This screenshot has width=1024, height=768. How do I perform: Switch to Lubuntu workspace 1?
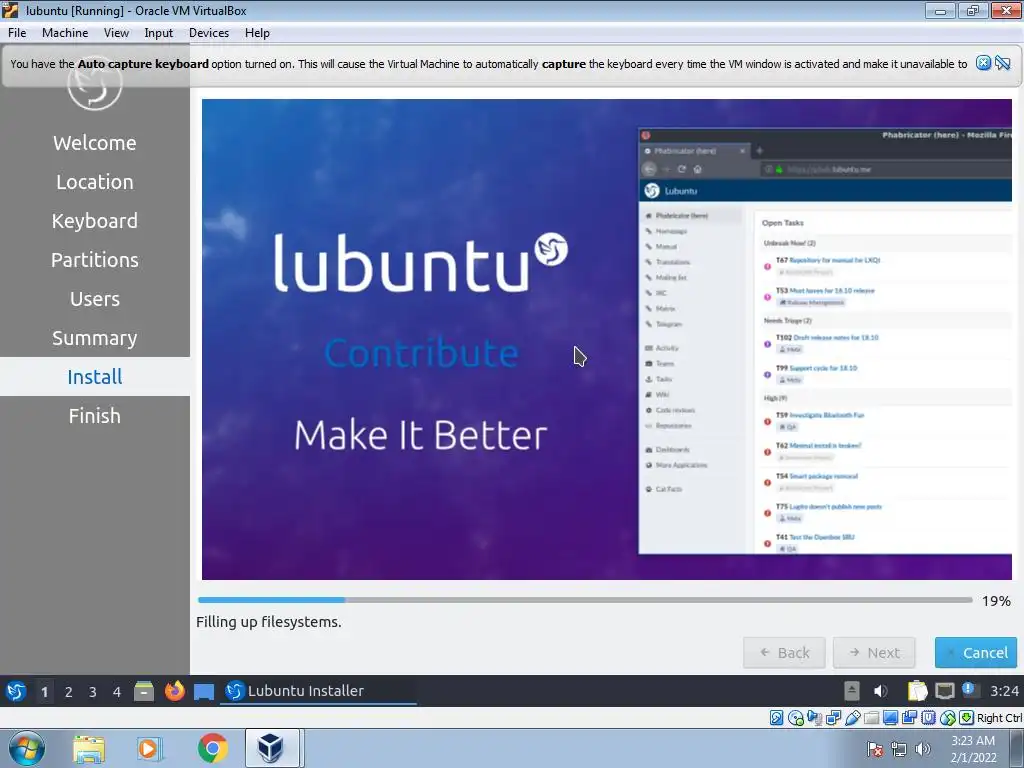click(44, 692)
